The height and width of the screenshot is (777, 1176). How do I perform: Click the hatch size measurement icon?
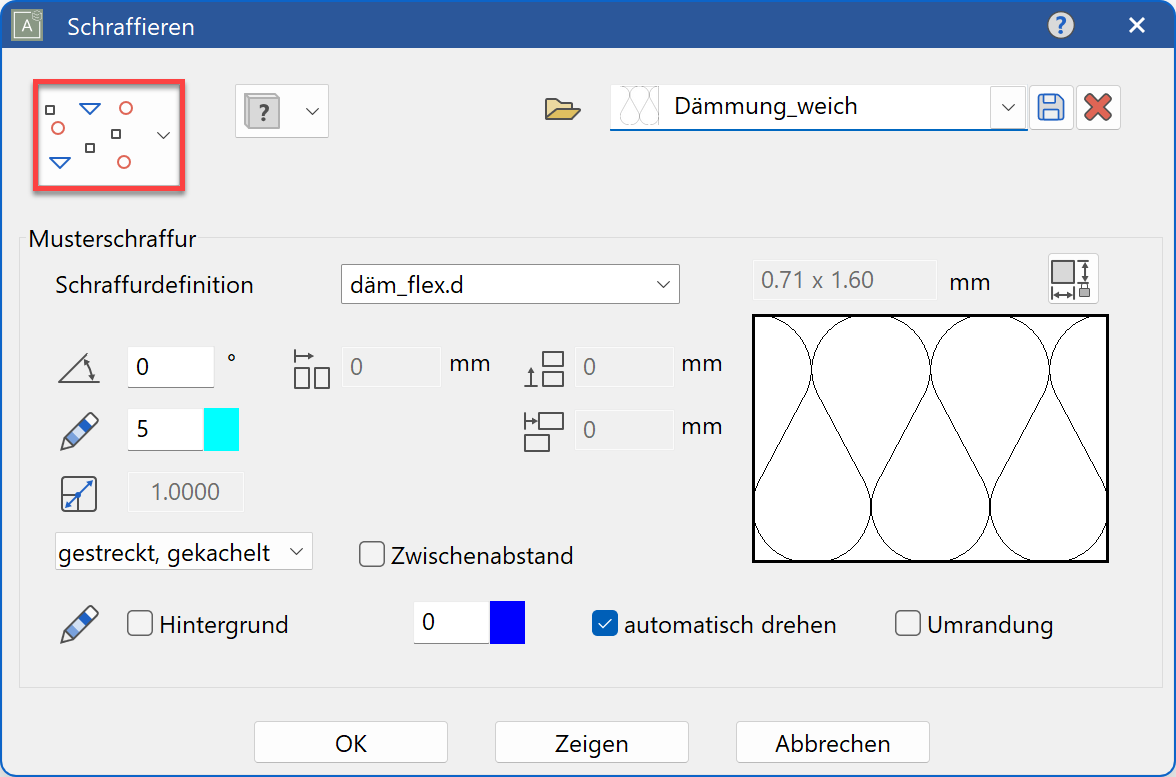click(x=1073, y=279)
